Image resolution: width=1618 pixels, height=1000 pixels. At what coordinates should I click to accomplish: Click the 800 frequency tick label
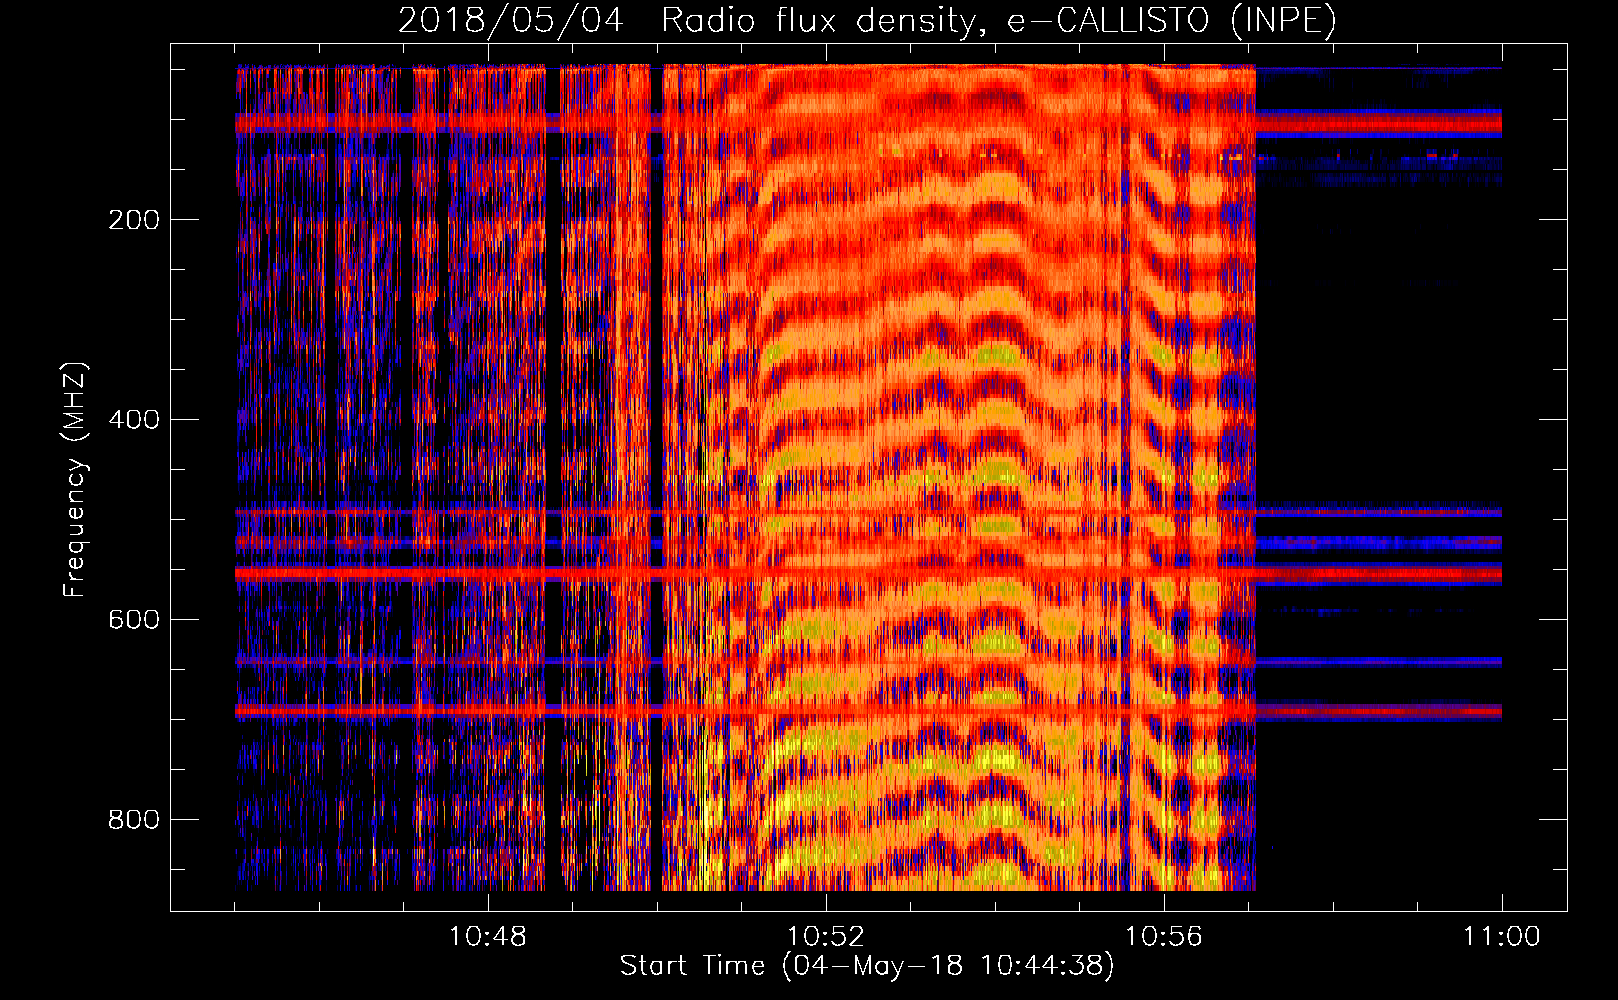tap(134, 820)
